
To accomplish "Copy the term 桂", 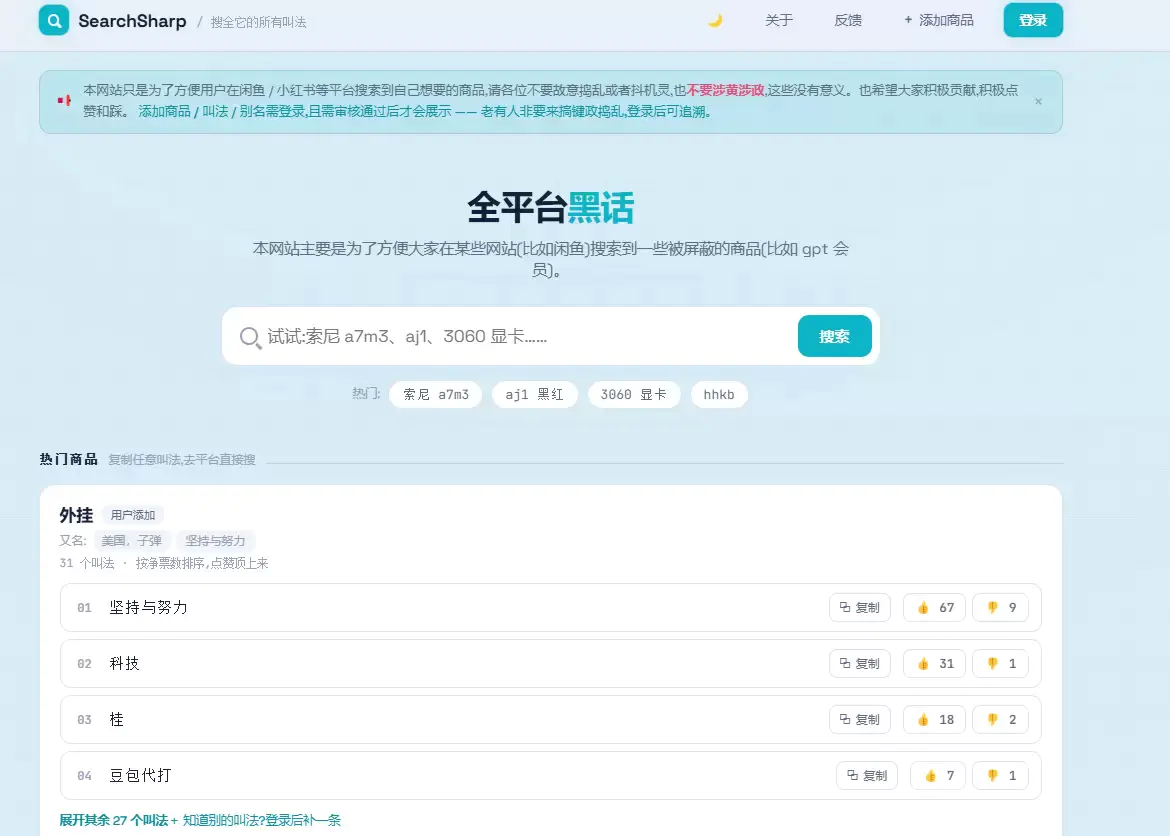I will point(860,720).
